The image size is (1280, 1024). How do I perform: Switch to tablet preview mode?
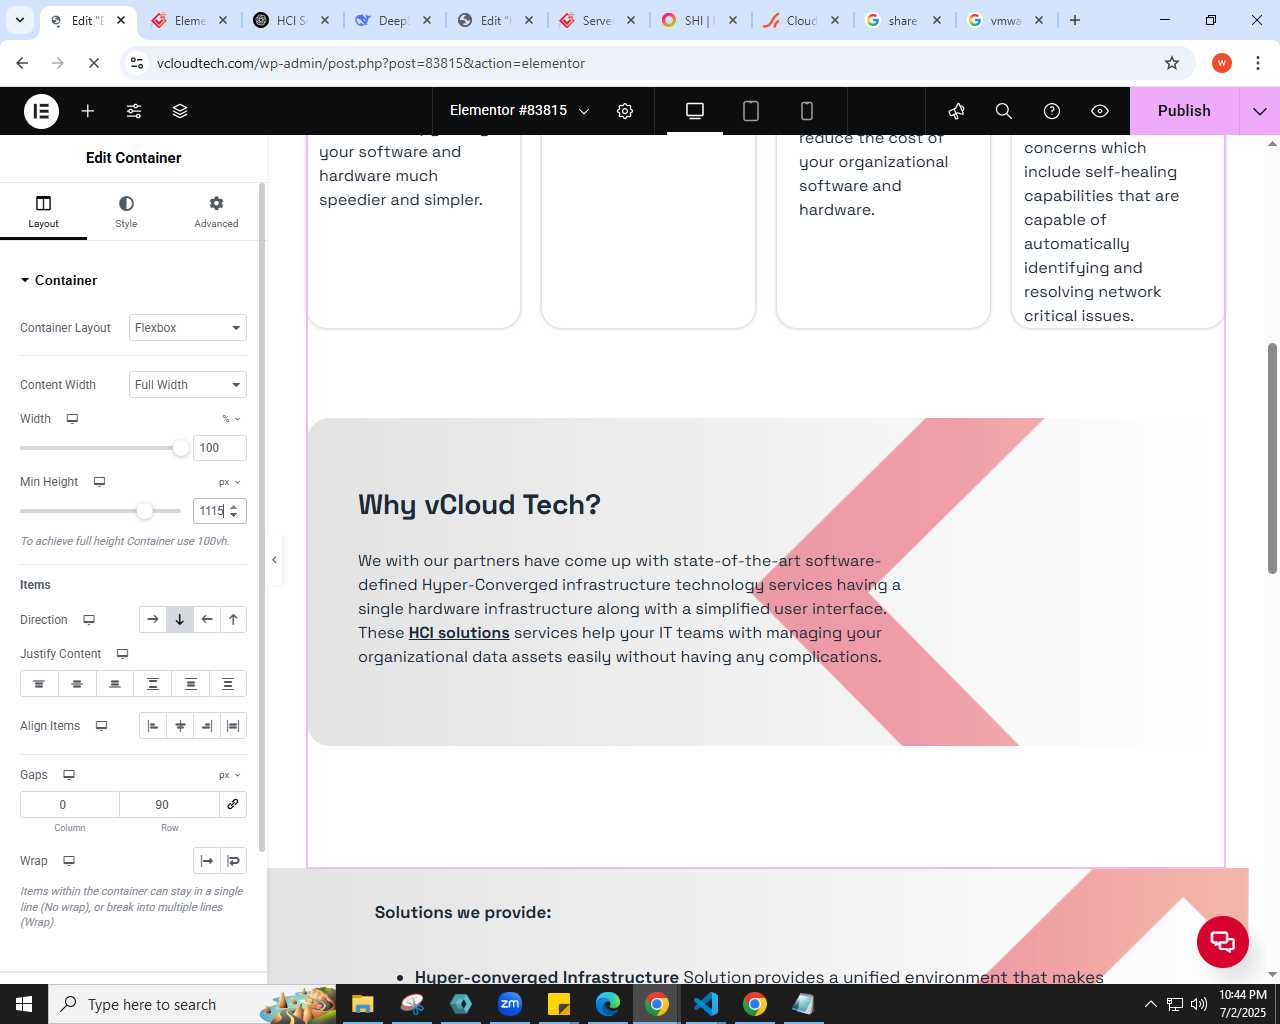(x=751, y=111)
